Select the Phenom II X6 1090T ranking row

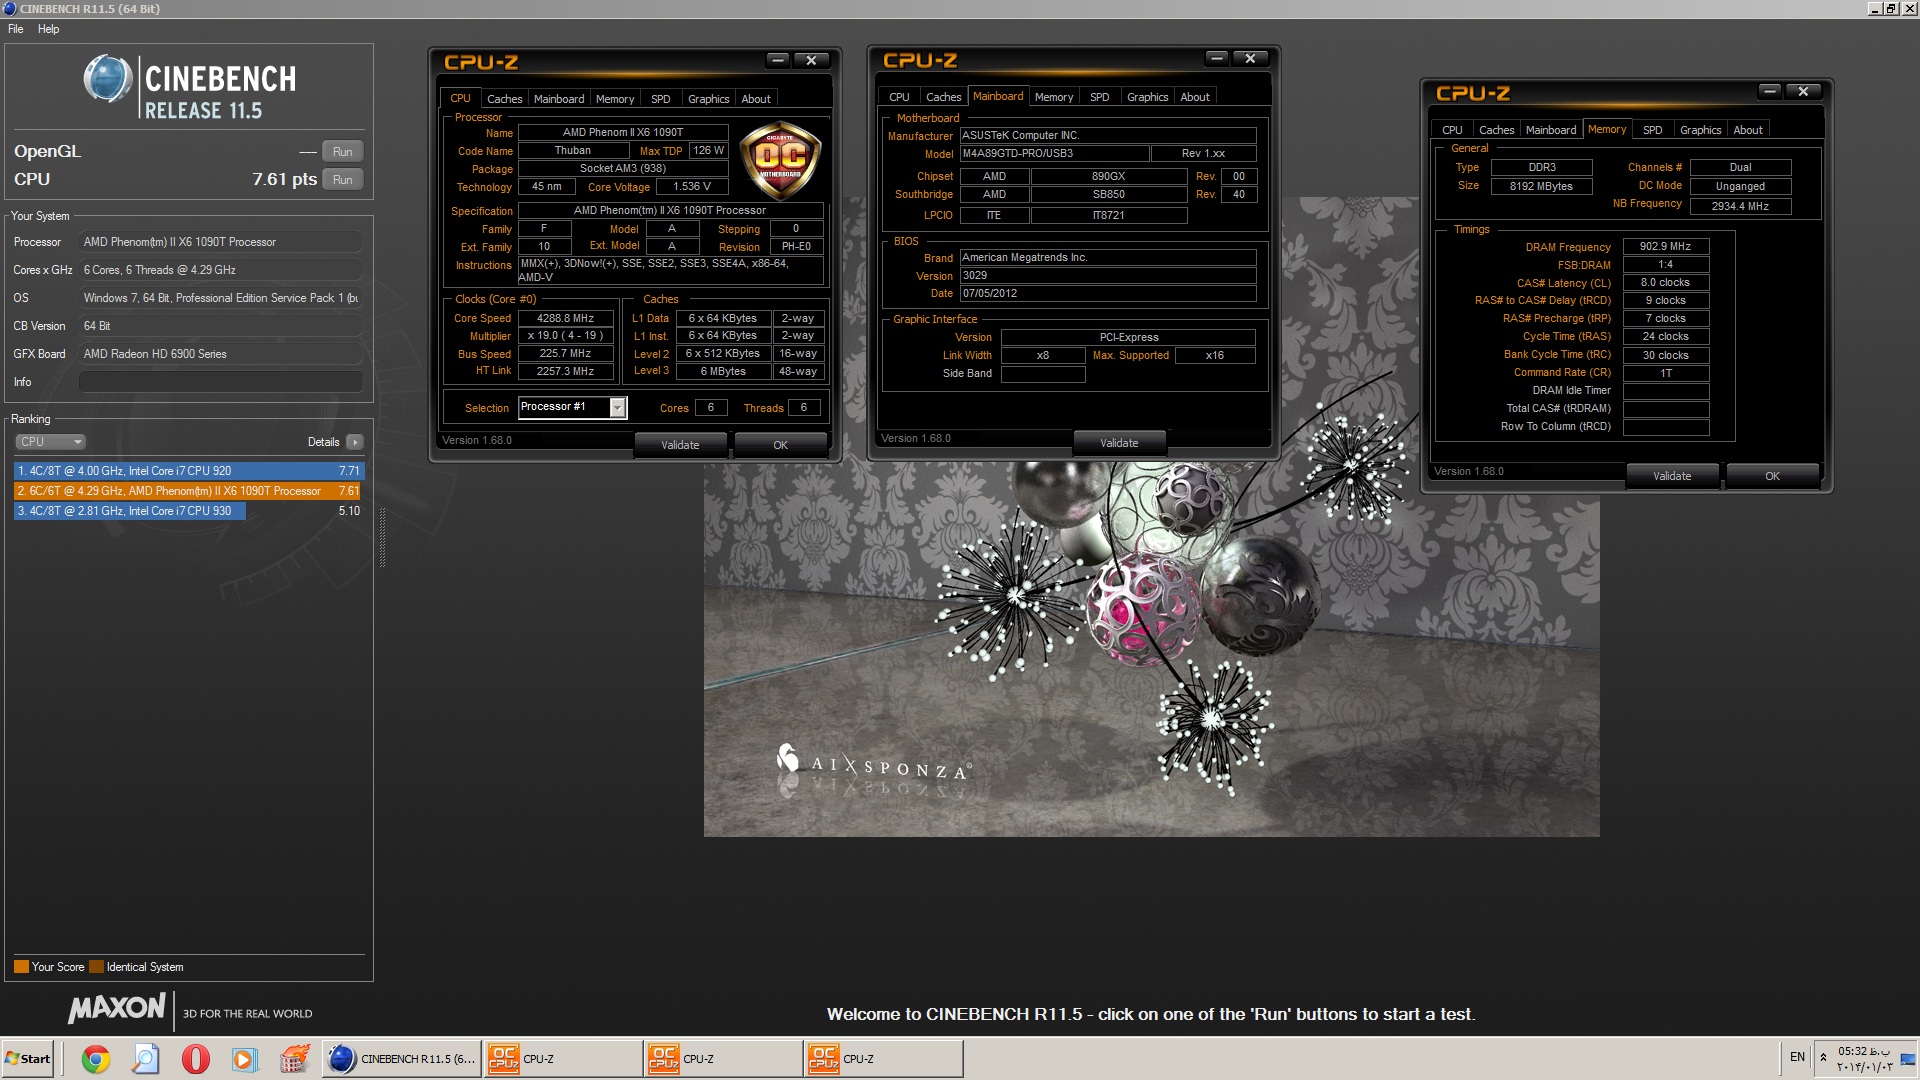(x=189, y=491)
